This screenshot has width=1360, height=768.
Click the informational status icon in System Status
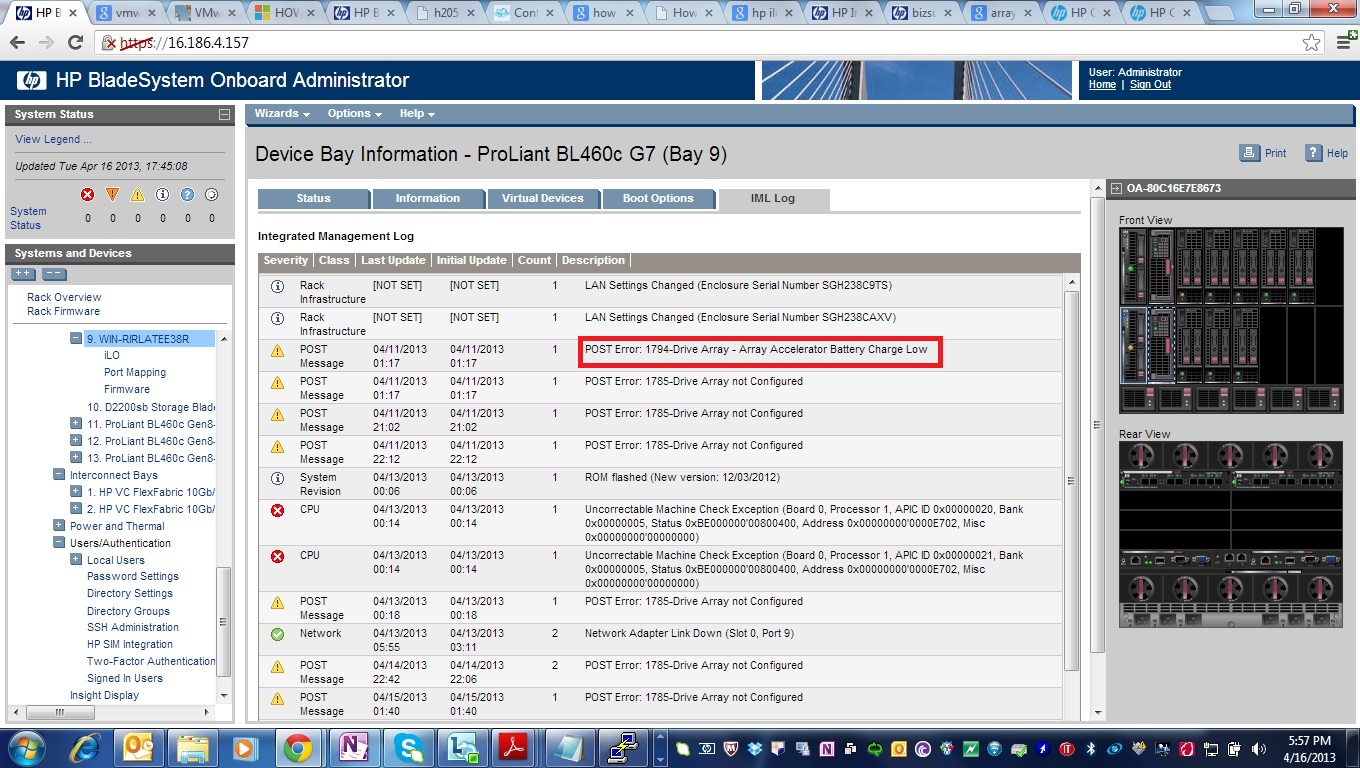(x=162, y=195)
